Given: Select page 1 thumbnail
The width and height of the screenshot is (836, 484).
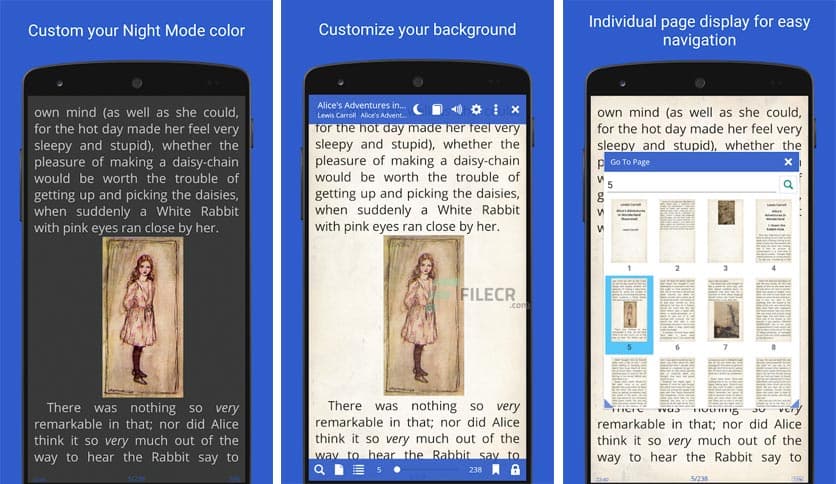Looking at the screenshot, I should [629, 230].
